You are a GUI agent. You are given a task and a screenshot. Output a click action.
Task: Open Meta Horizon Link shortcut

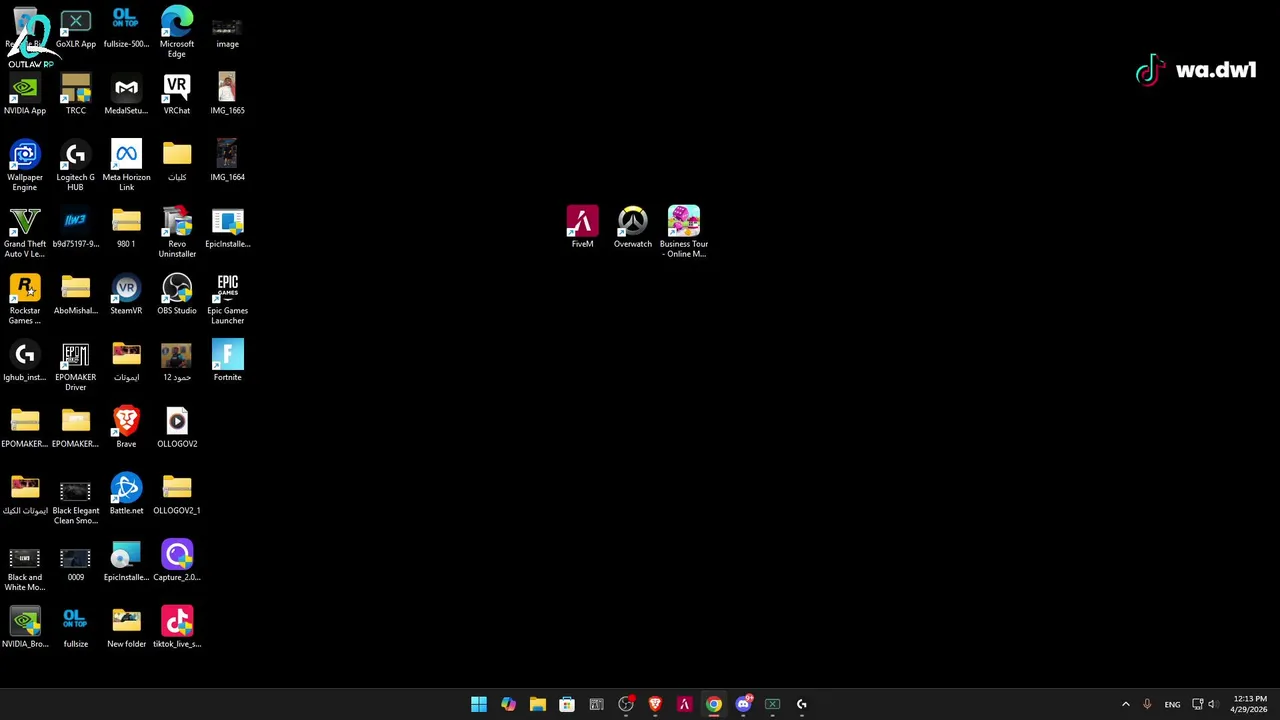126,166
